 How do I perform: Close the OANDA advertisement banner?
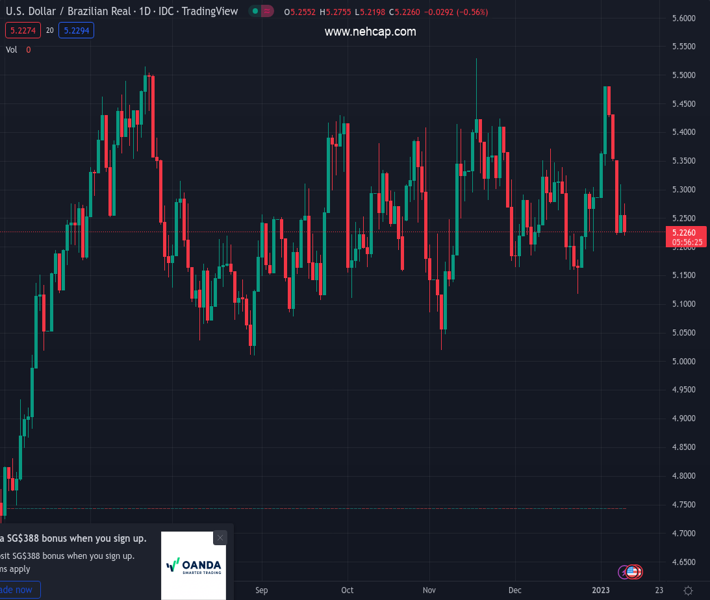click(x=220, y=538)
